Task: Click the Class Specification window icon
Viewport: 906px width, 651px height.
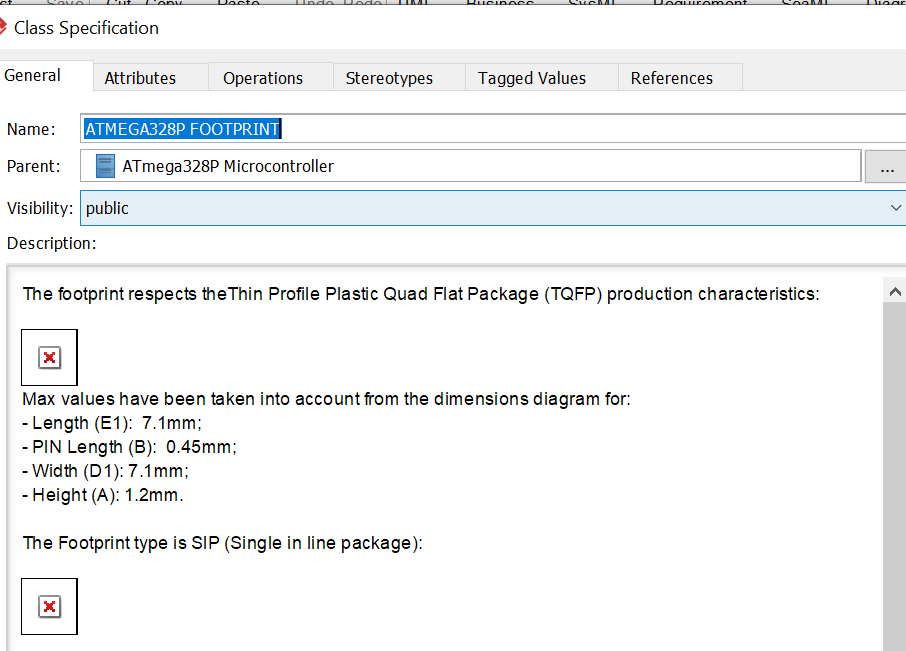Action: point(2,27)
